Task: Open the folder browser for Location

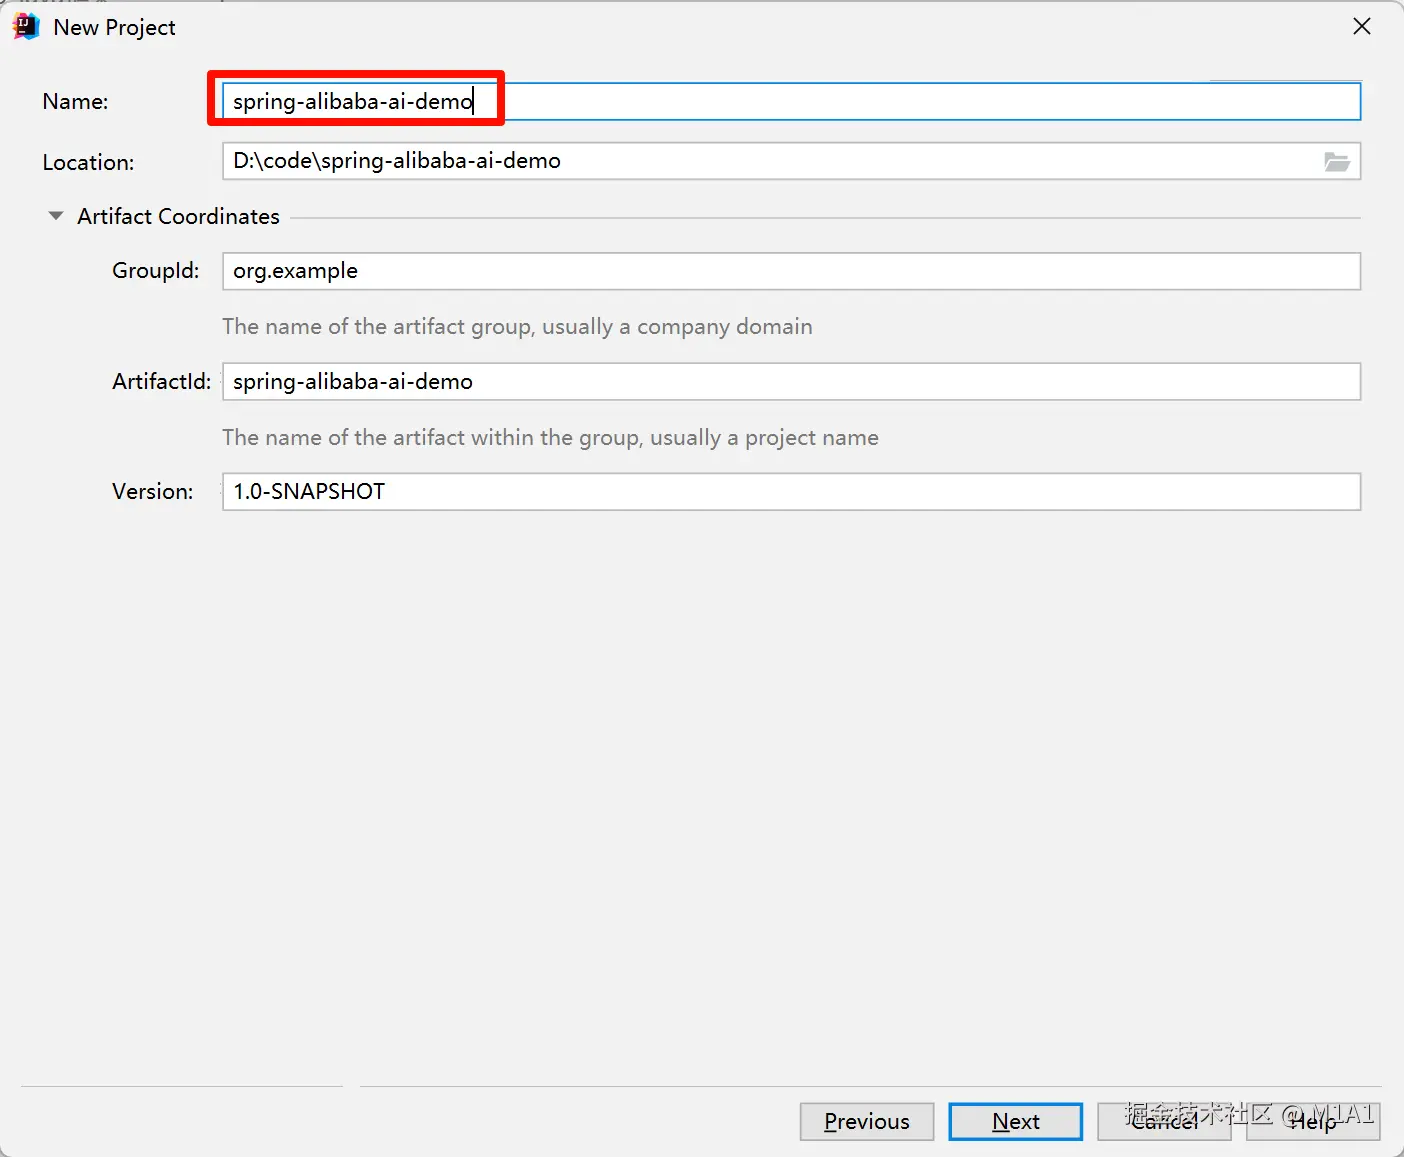Action: (1337, 161)
